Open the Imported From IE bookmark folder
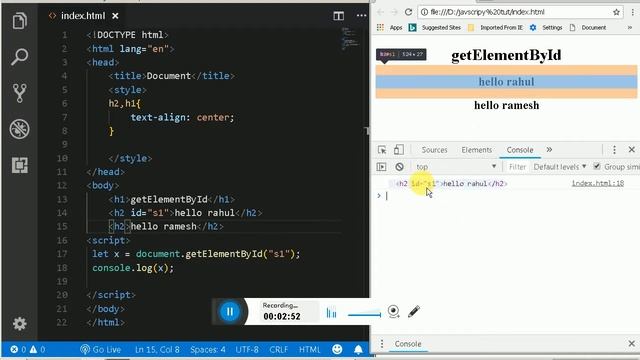 496,28
